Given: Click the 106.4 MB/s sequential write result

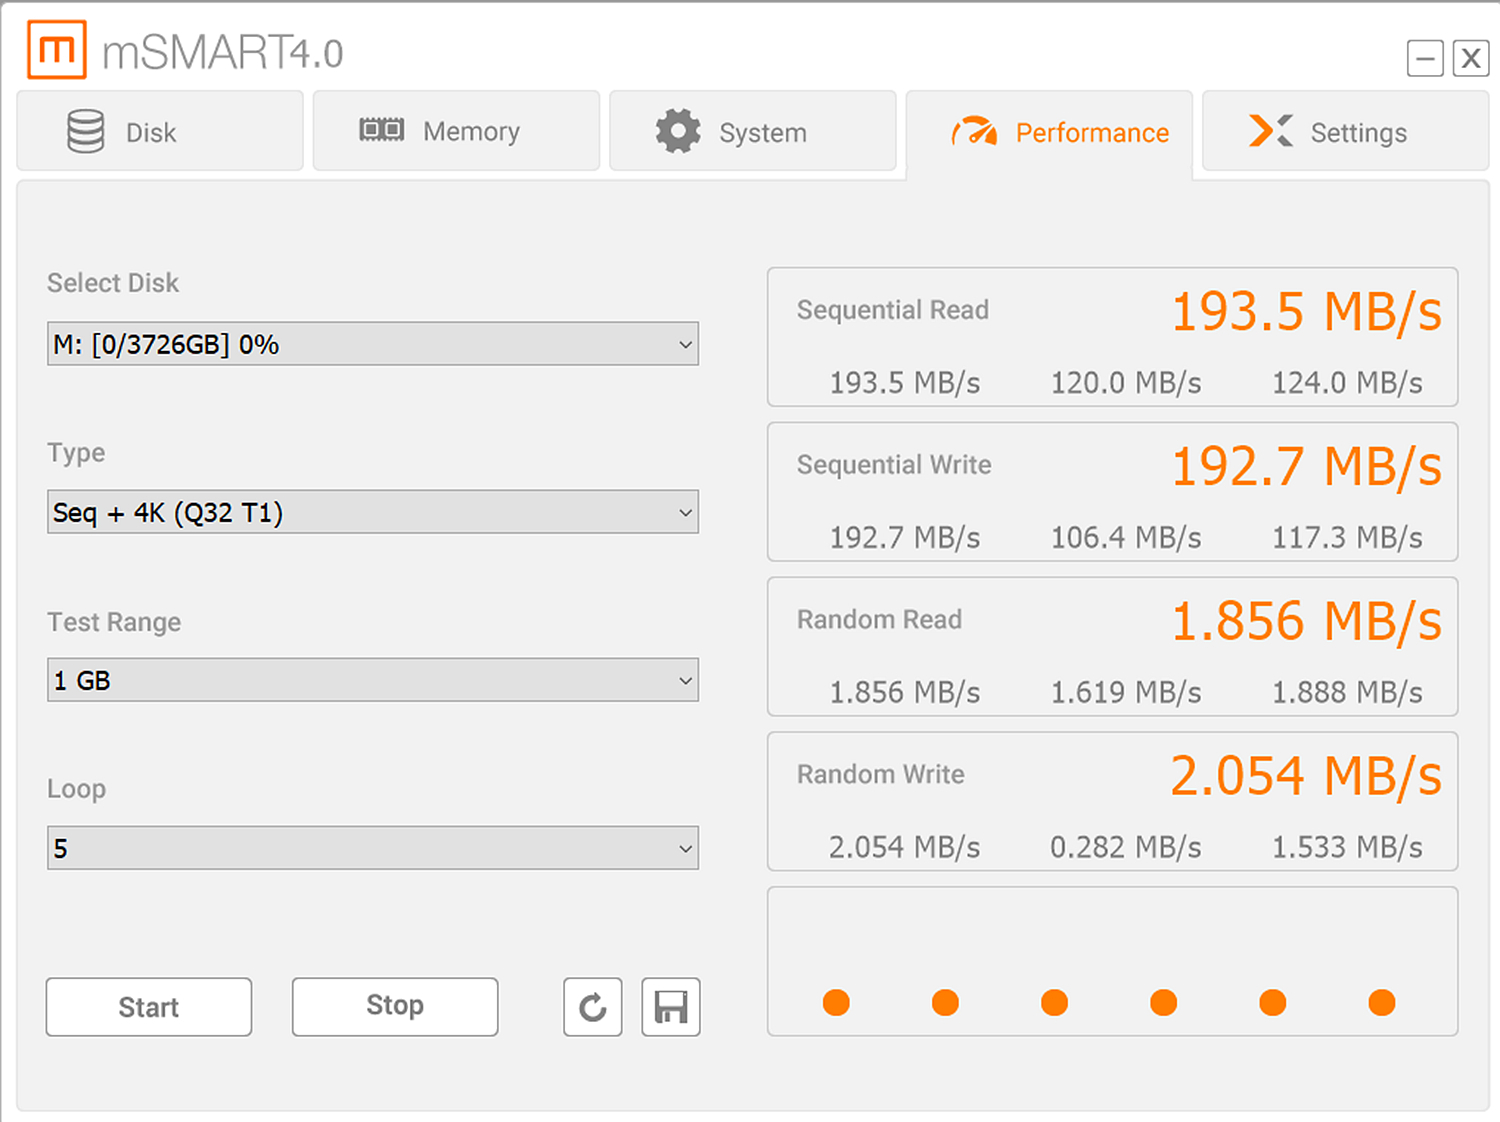Looking at the screenshot, I should click(x=1126, y=538).
